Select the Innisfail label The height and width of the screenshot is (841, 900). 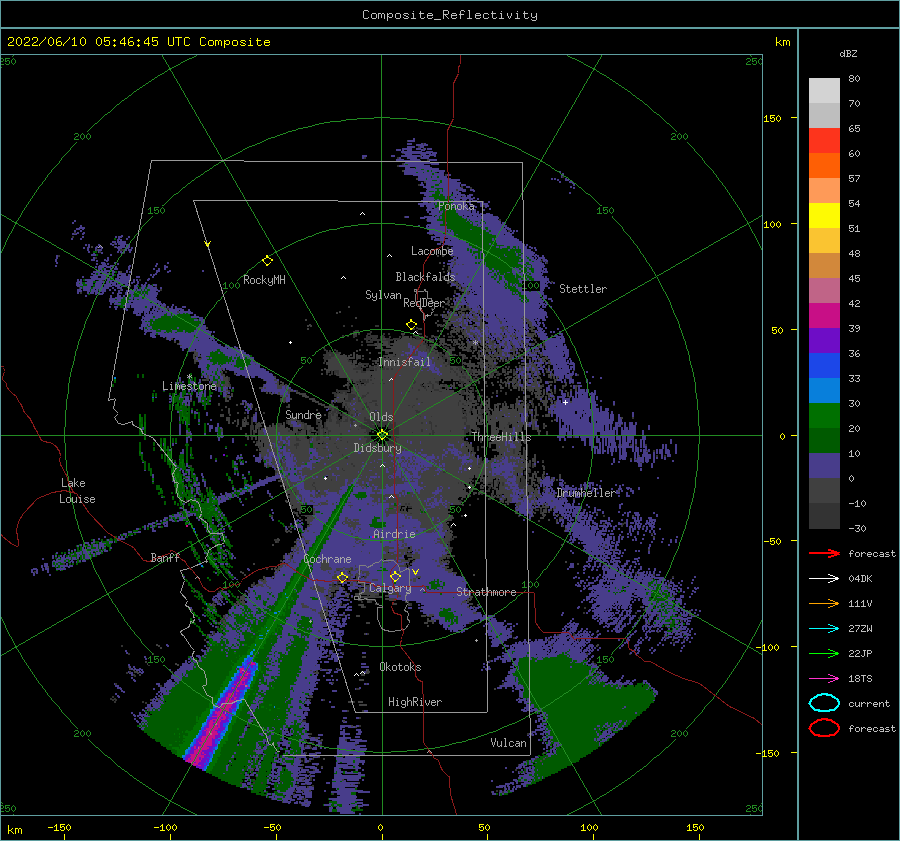point(404,362)
